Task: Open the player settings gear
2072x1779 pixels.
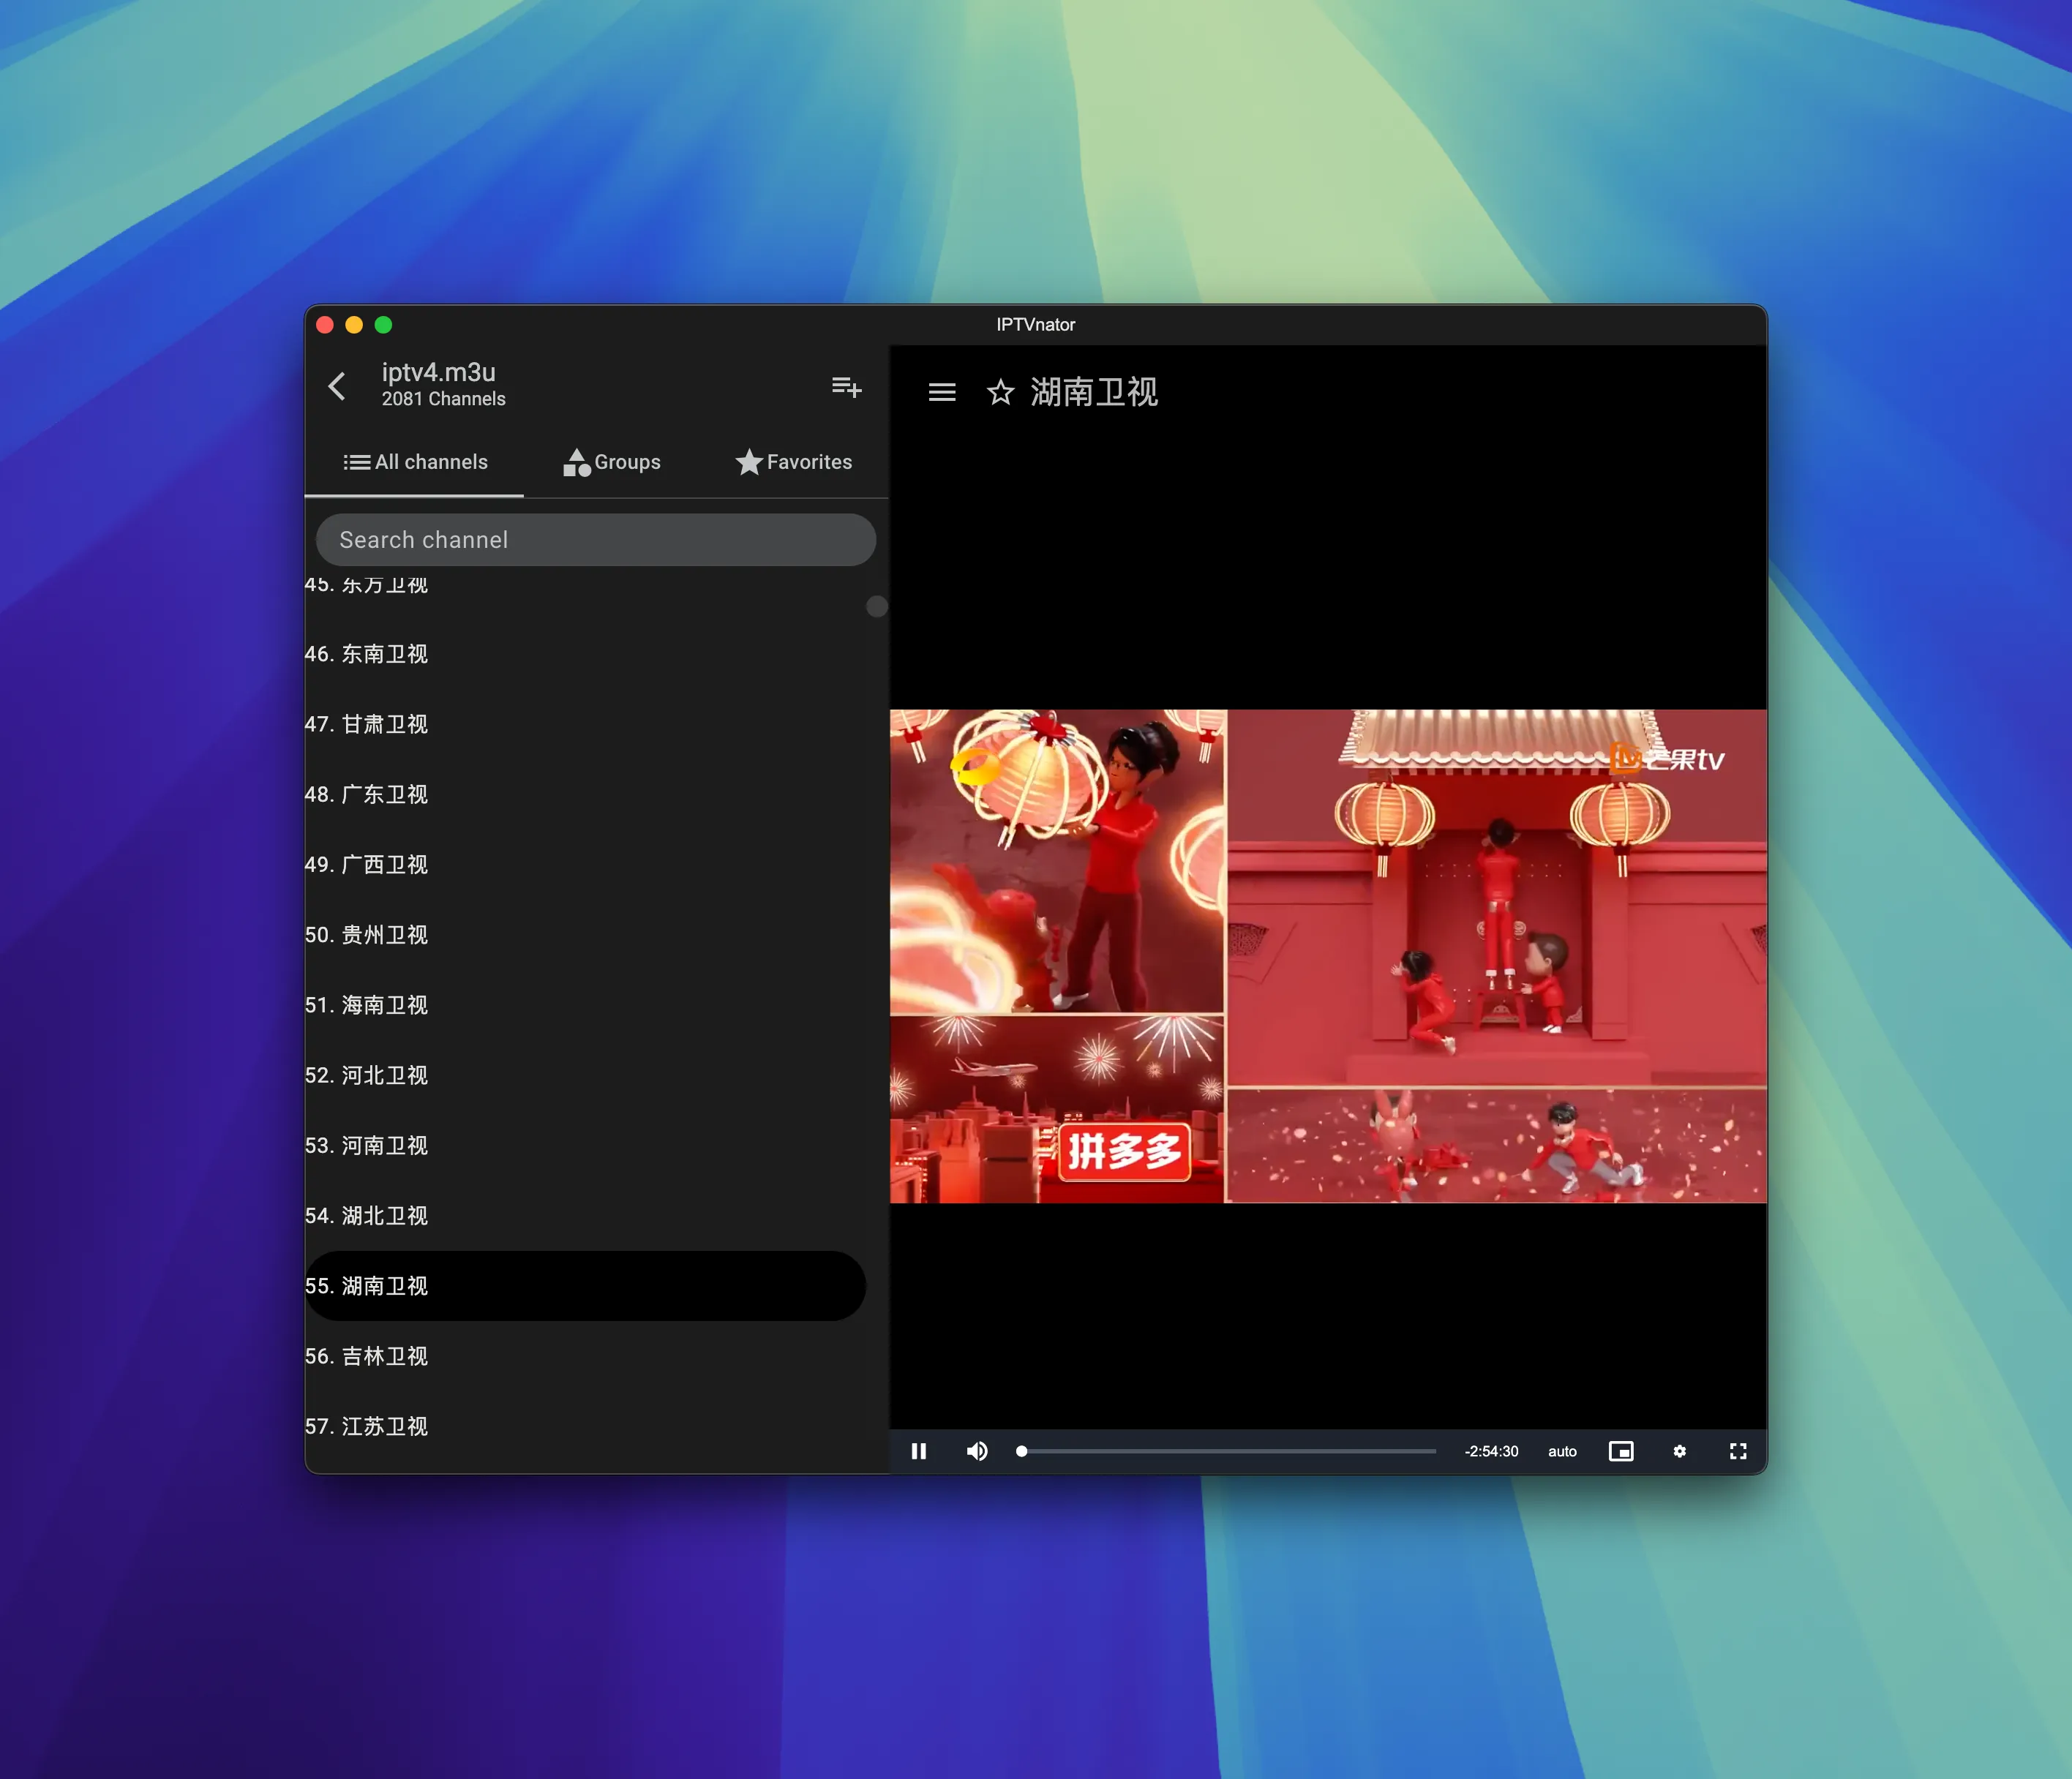Action: [x=1680, y=1451]
